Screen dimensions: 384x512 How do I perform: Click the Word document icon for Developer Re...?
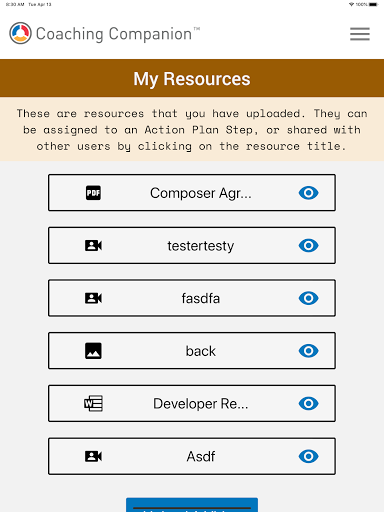[x=93, y=404]
